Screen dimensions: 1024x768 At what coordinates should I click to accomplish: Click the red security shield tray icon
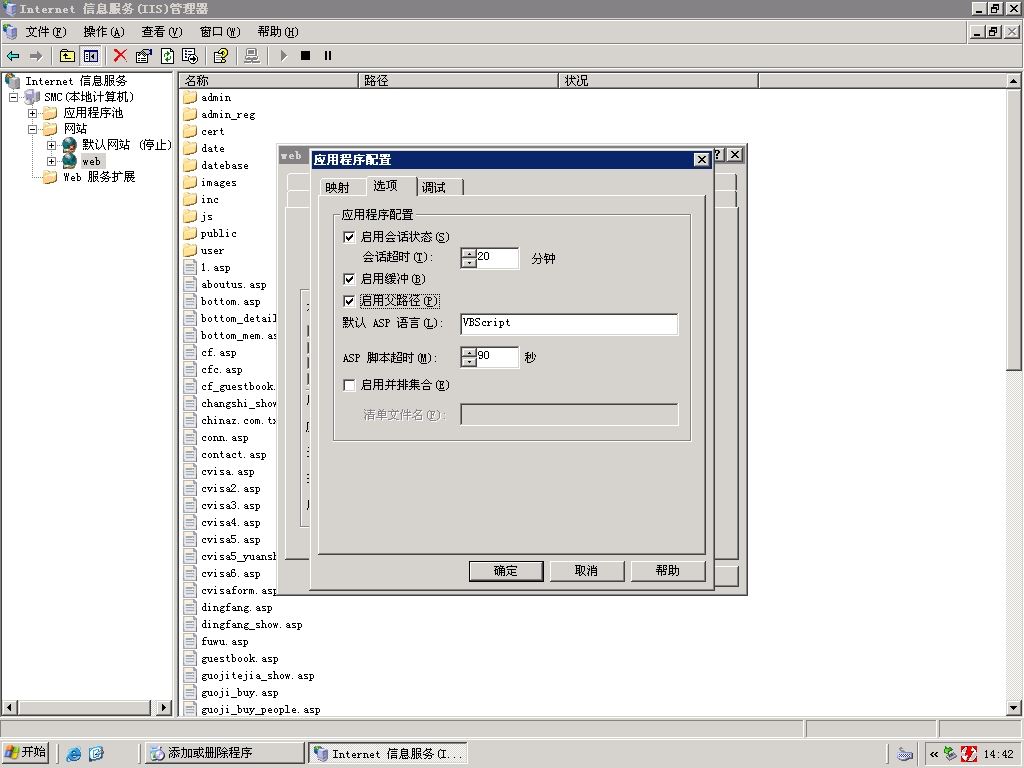coord(969,754)
